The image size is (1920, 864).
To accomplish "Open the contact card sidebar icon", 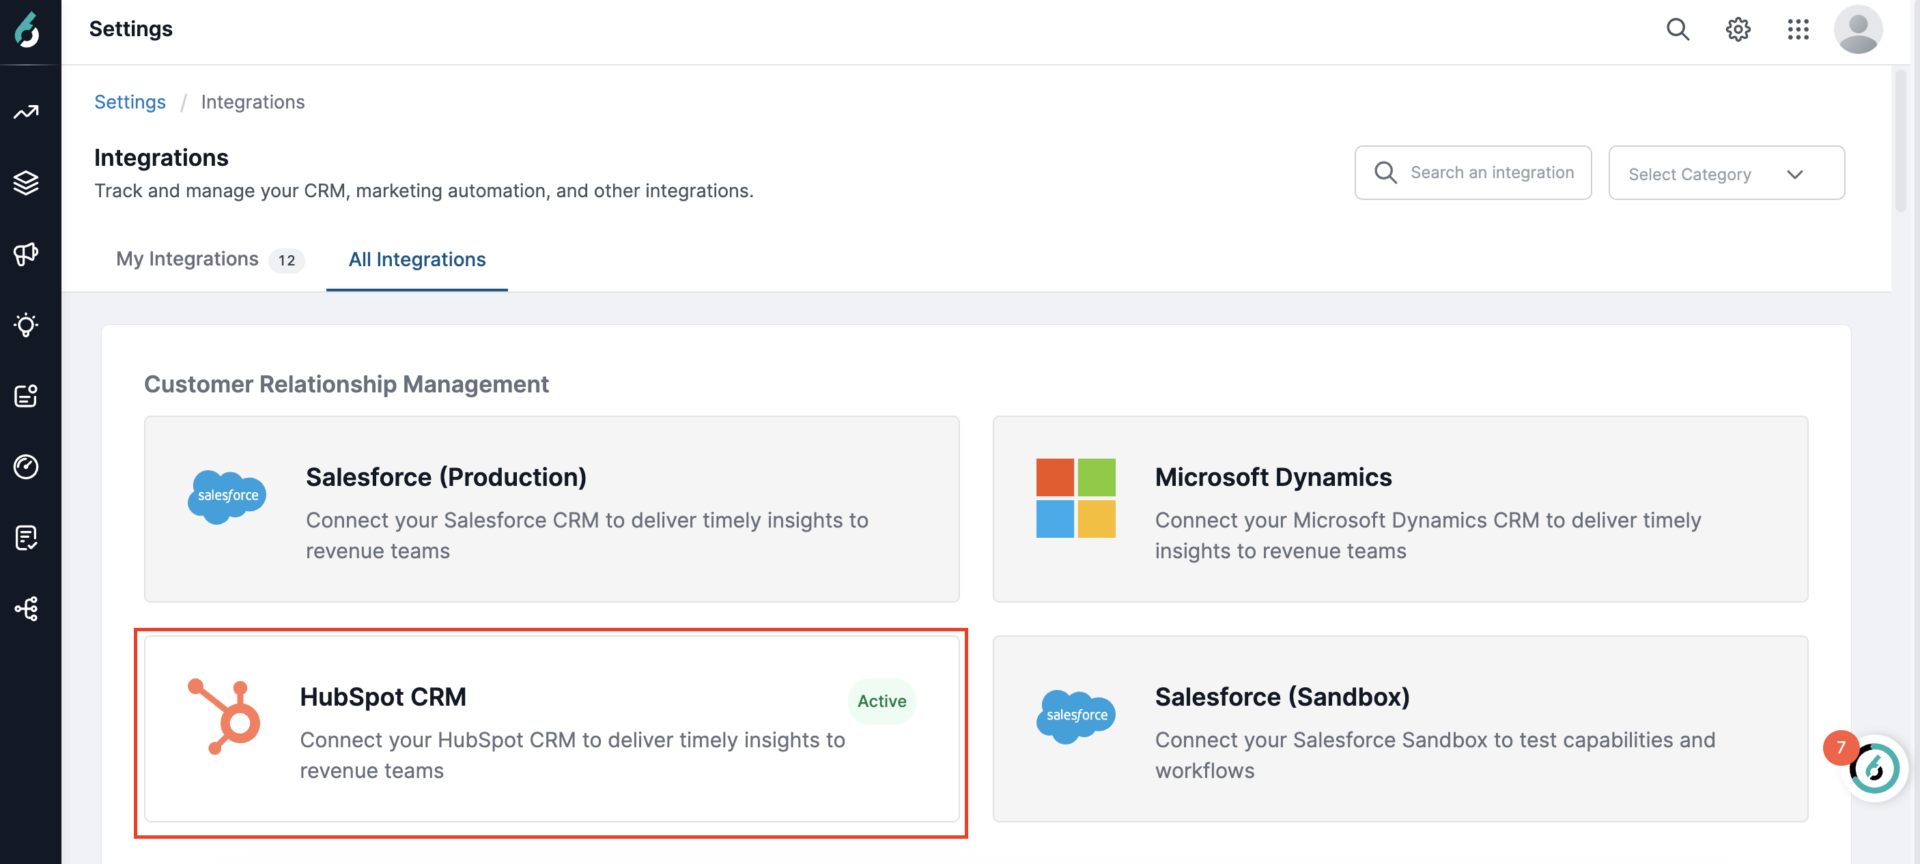I will coord(26,396).
